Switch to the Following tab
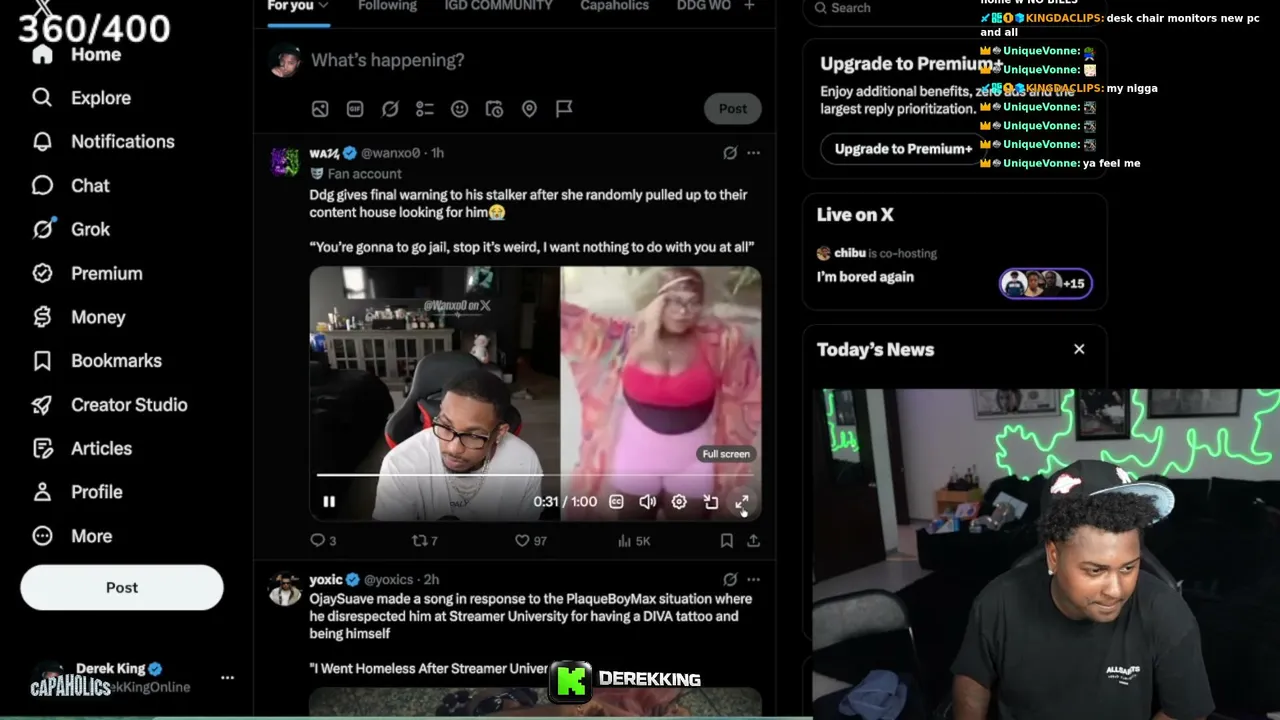Screen dimensions: 1280x720 [387, 6]
